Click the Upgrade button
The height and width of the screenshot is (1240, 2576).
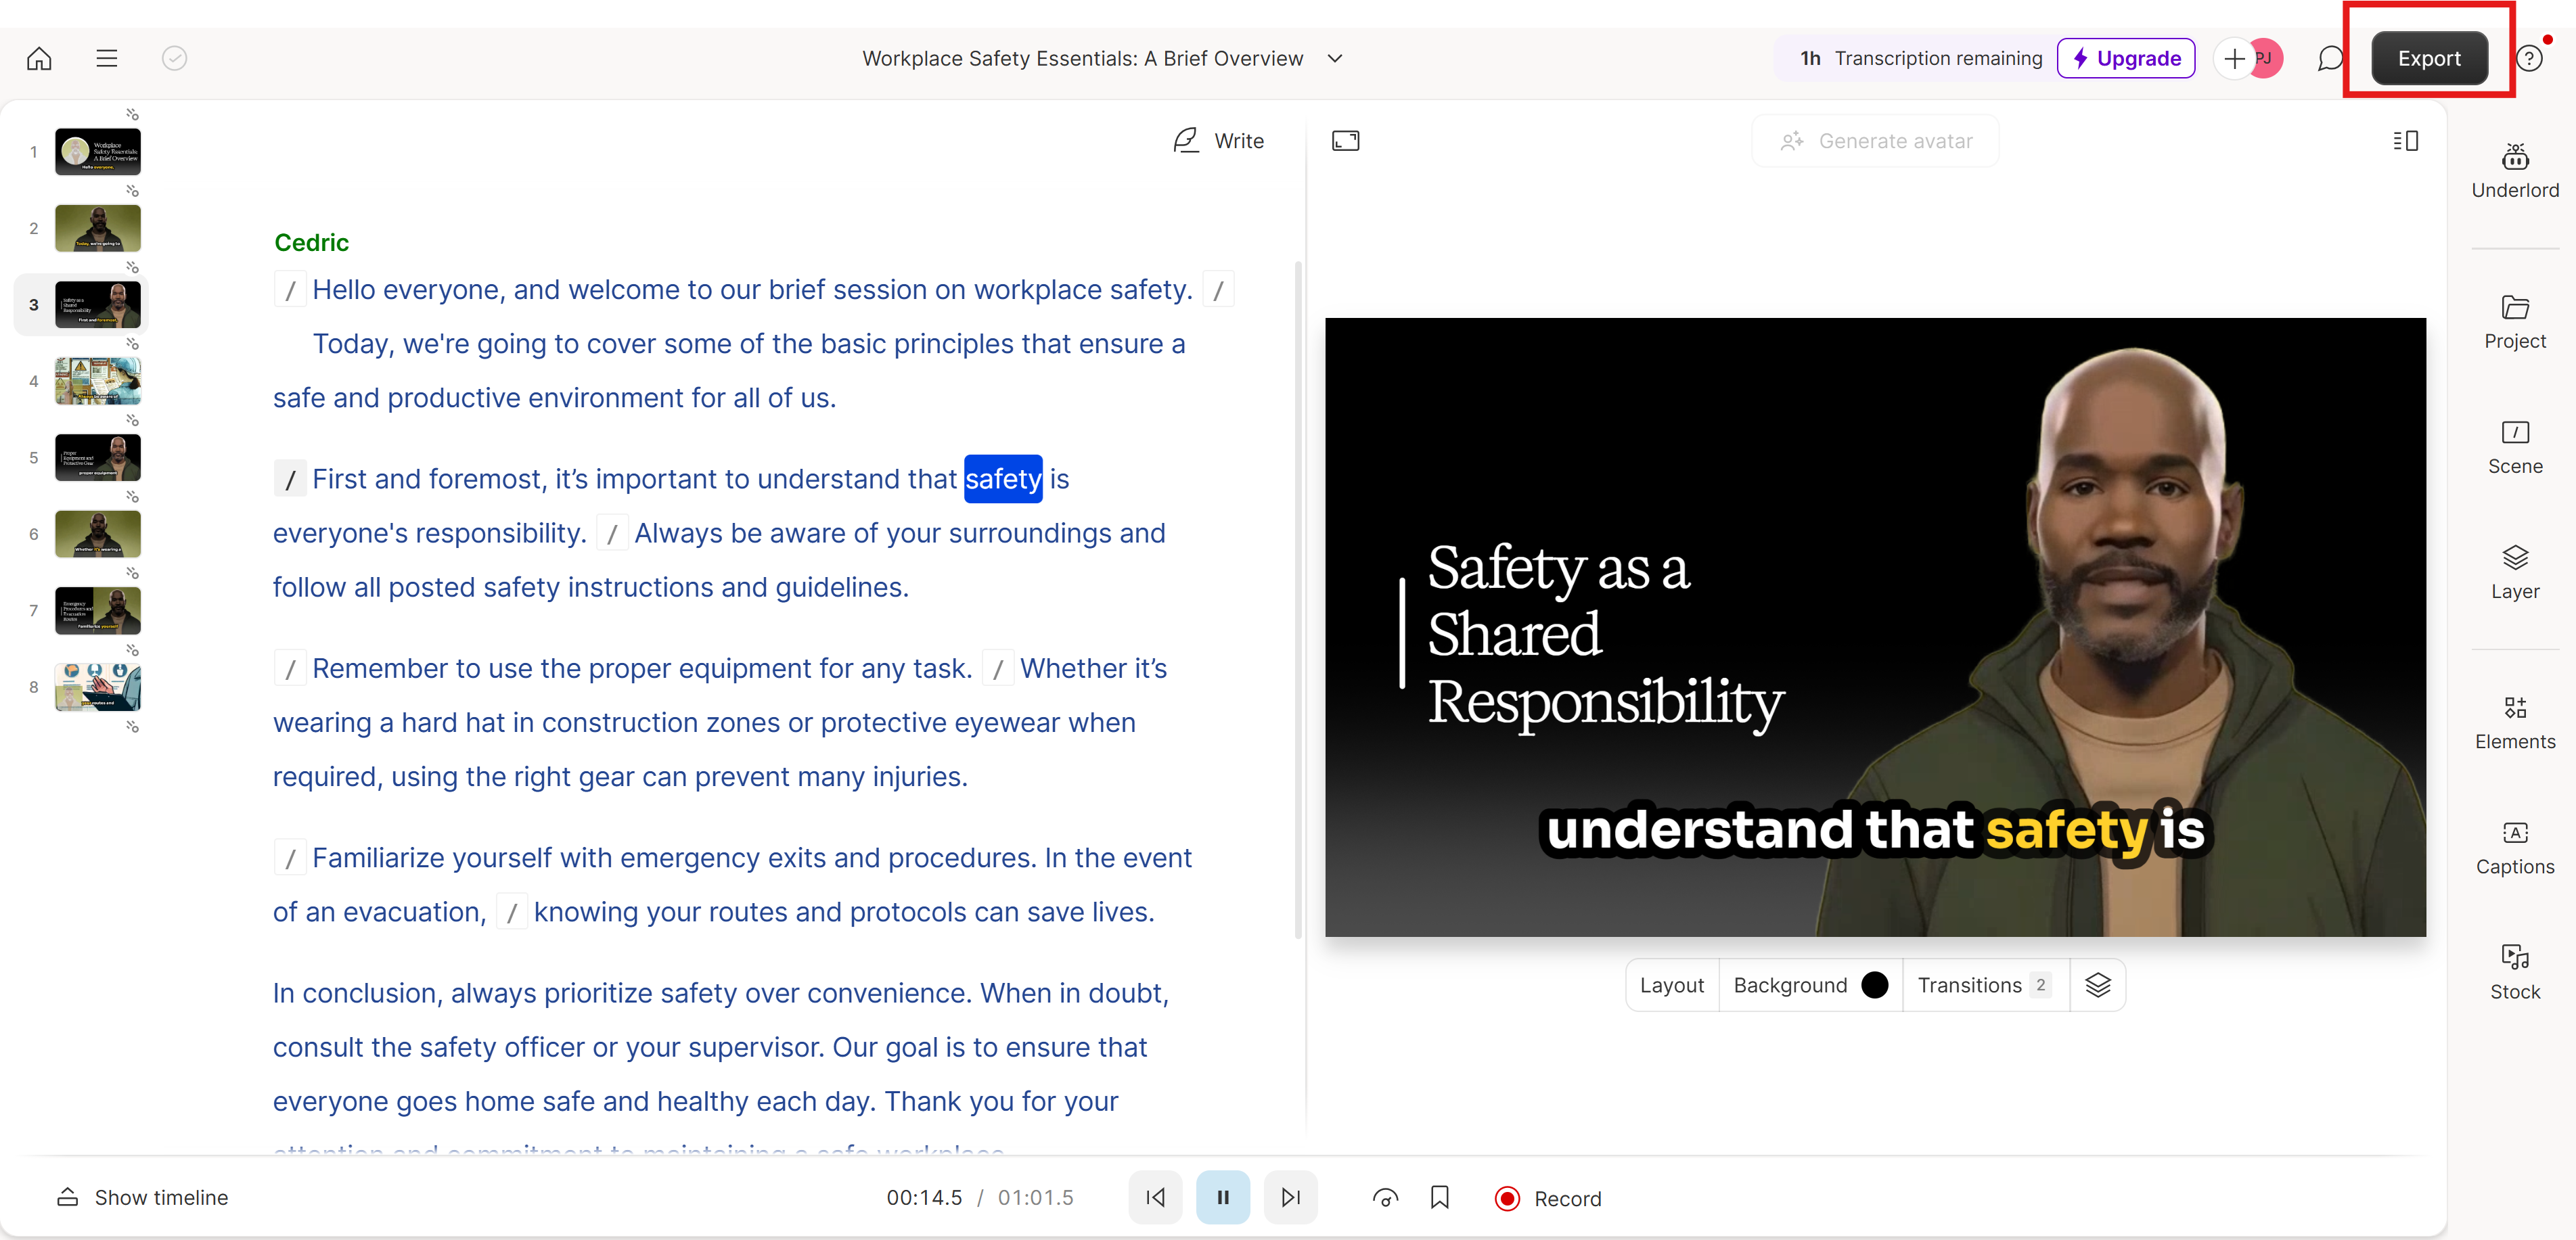point(2125,58)
